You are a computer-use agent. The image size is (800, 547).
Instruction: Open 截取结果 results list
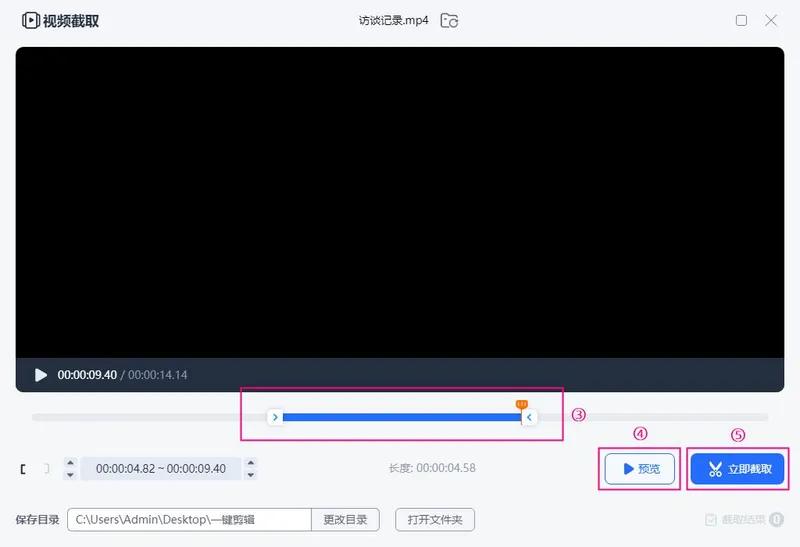(x=744, y=520)
